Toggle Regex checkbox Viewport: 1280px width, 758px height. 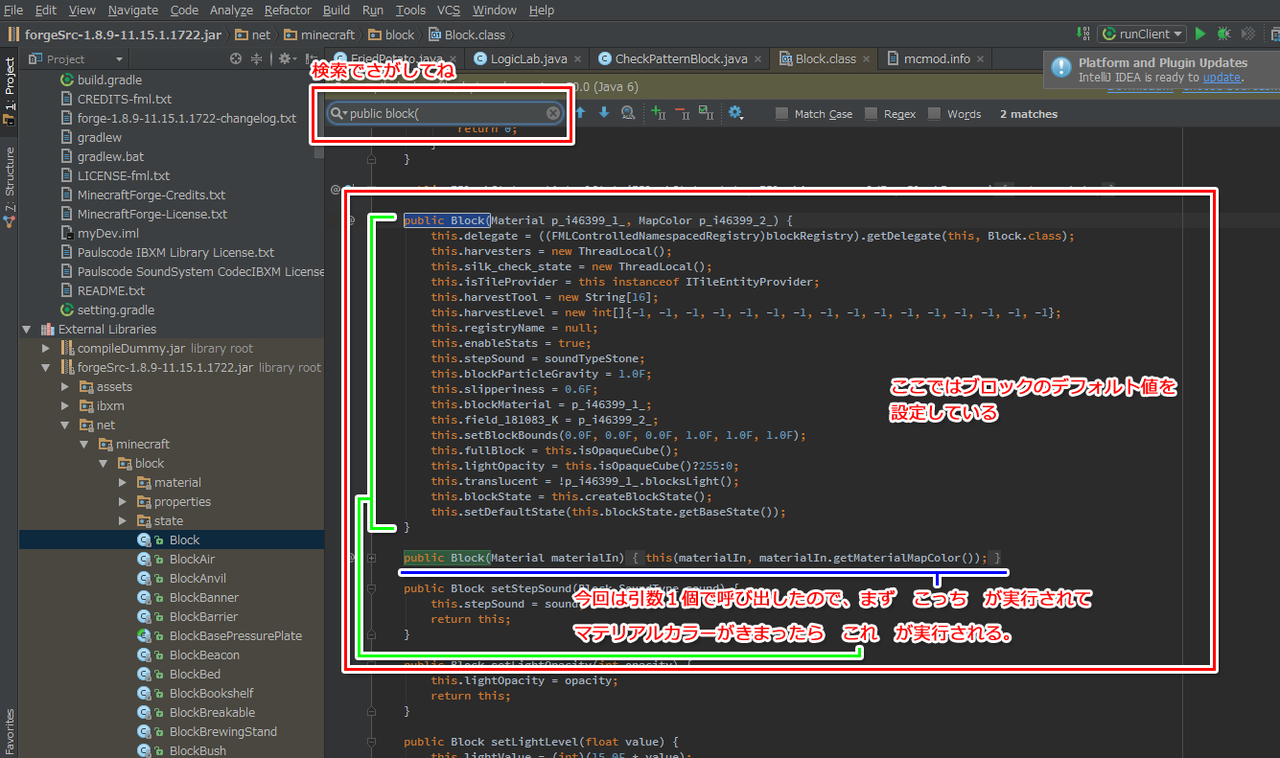pos(871,114)
